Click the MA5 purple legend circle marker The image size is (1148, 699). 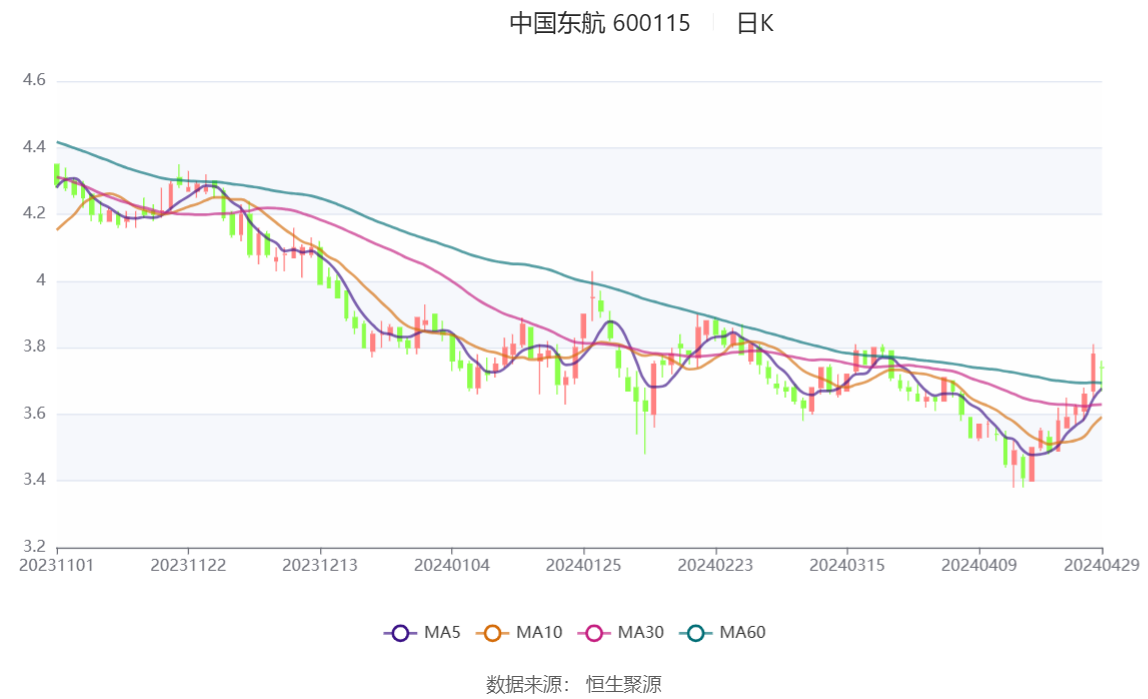400,633
